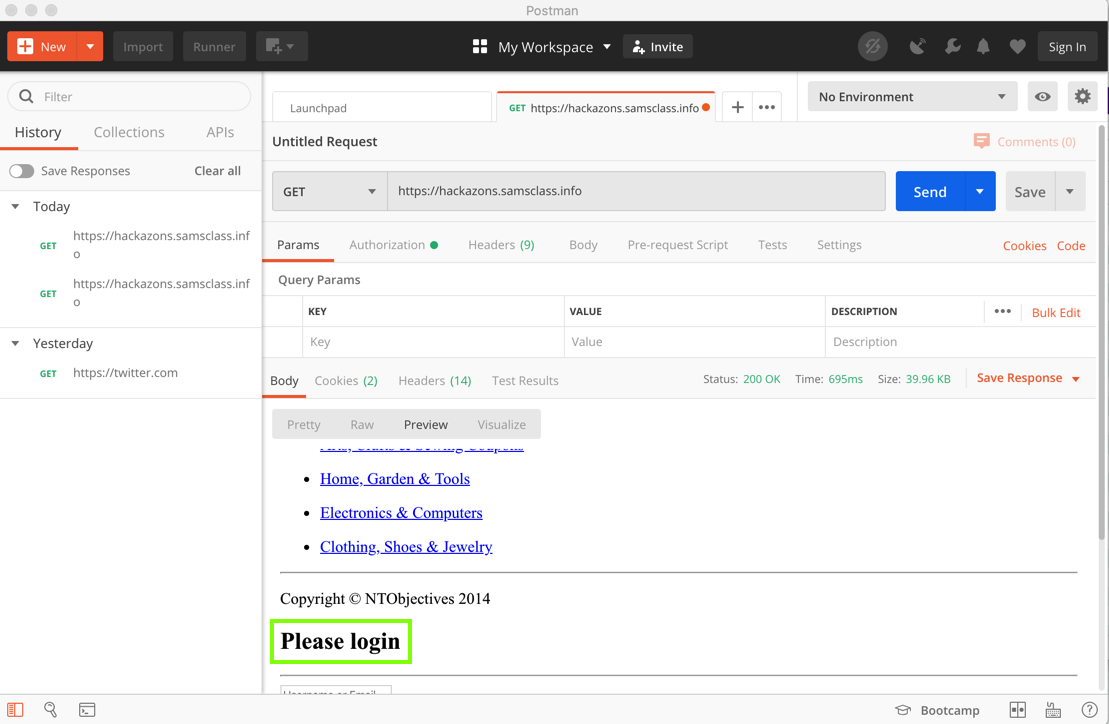
Task: Open the Postman console icon in status bar
Action: (x=87, y=710)
